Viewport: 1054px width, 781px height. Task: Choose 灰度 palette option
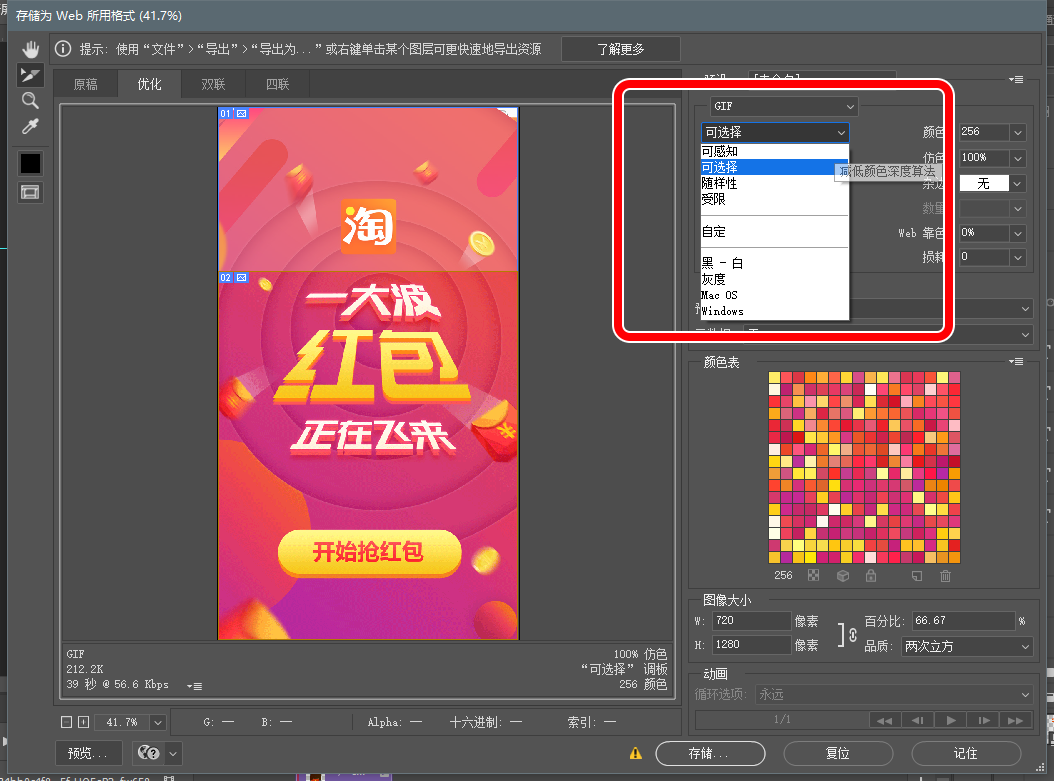(774, 279)
